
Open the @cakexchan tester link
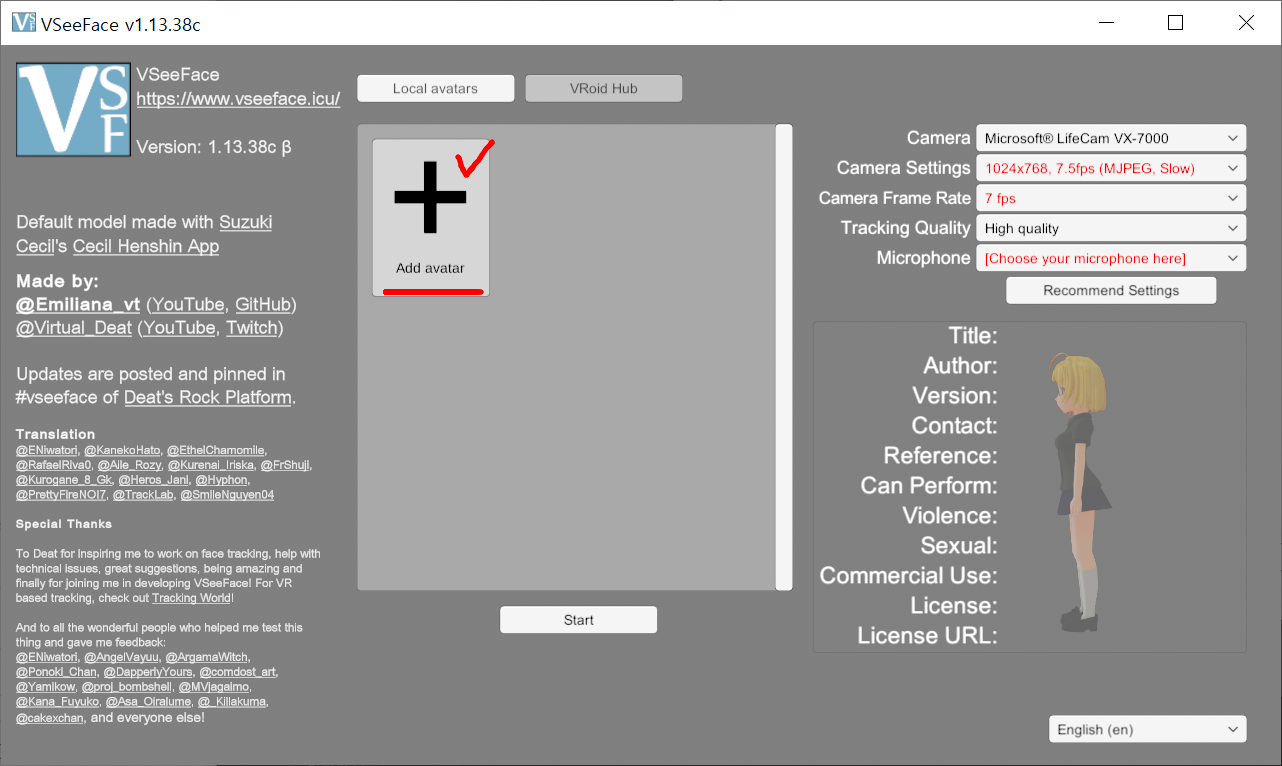point(50,717)
